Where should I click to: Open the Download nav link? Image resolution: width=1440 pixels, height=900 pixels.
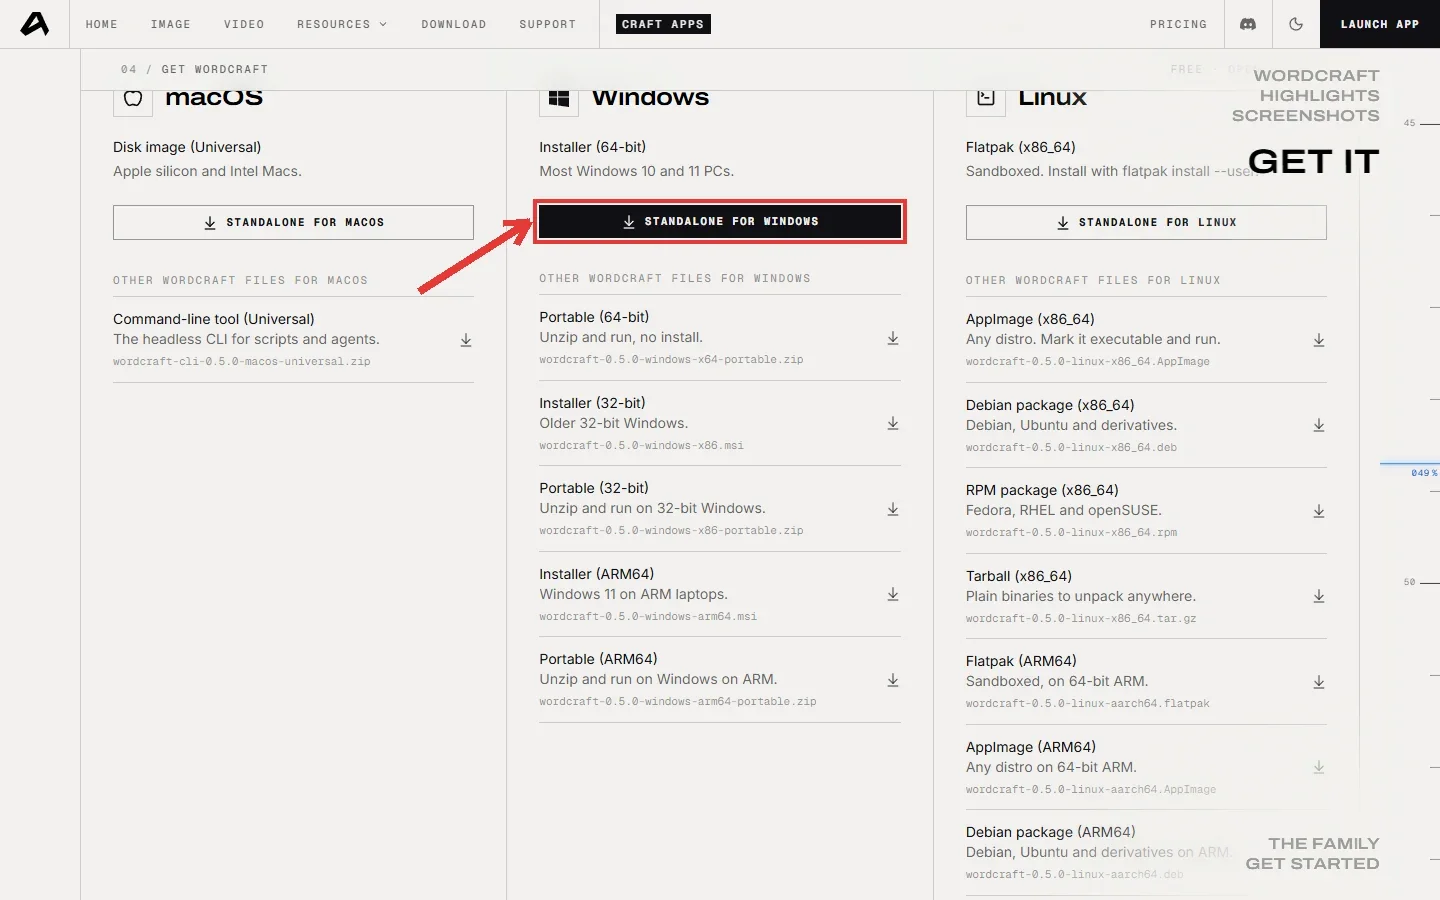[x=453, y=24]
